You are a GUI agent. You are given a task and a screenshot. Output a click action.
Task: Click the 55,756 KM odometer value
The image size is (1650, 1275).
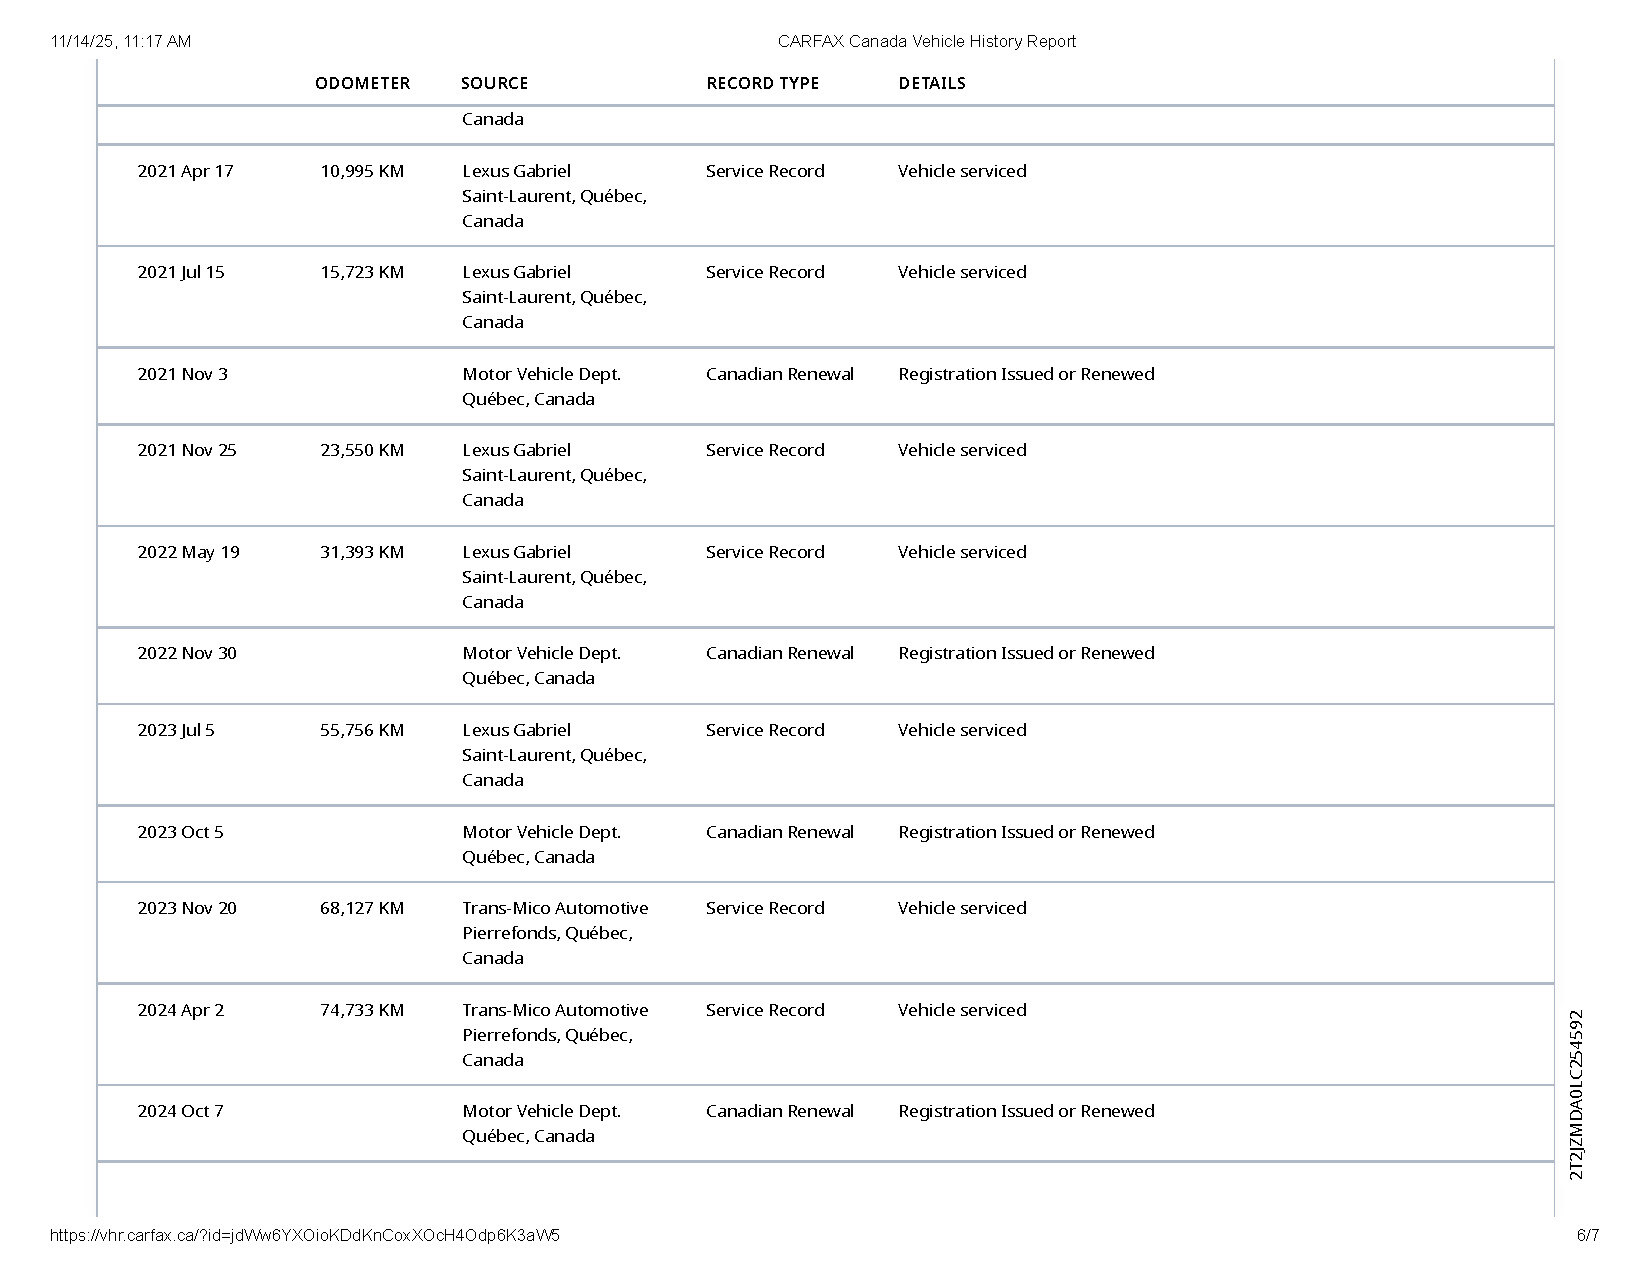point(362,730)
